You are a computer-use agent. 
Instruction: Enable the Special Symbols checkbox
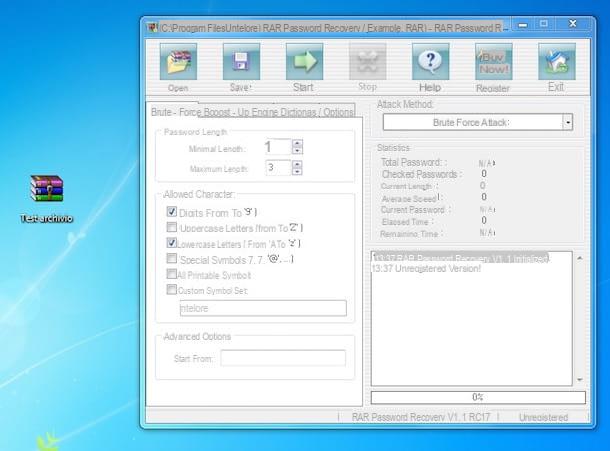pos(172,258)
